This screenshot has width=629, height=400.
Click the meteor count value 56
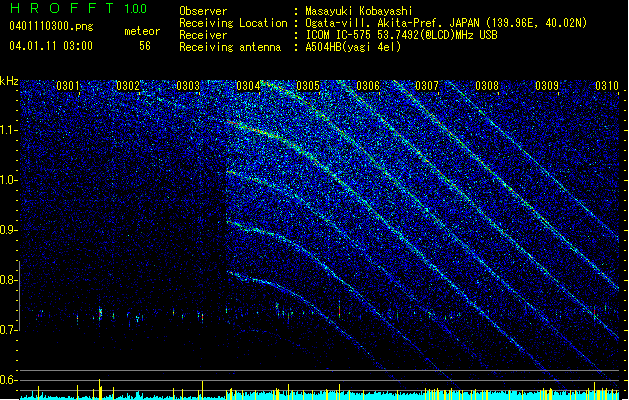tap(145, 46)
